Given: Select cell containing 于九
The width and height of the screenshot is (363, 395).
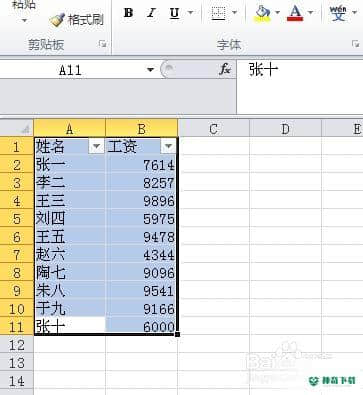Looking at the screenshot, I should [69, 309].
